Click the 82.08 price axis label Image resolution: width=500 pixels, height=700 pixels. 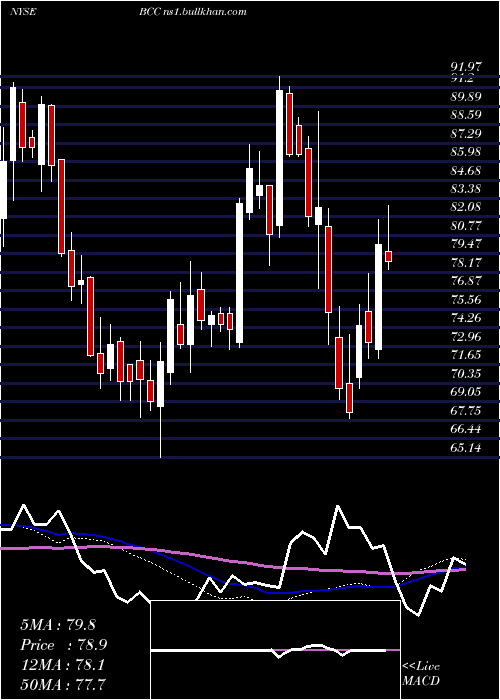coord(466,207)
